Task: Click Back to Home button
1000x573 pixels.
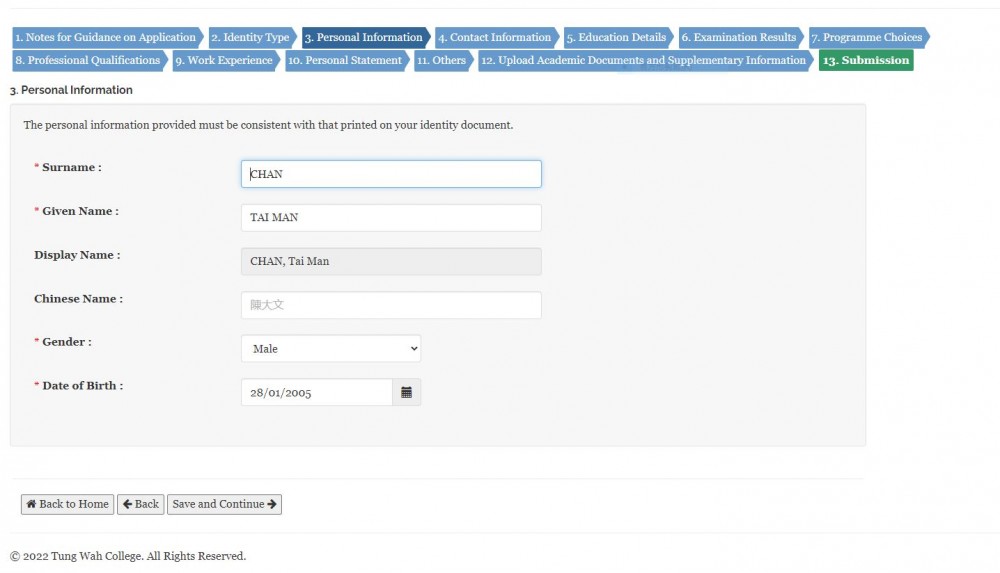Action: (67, 505)
